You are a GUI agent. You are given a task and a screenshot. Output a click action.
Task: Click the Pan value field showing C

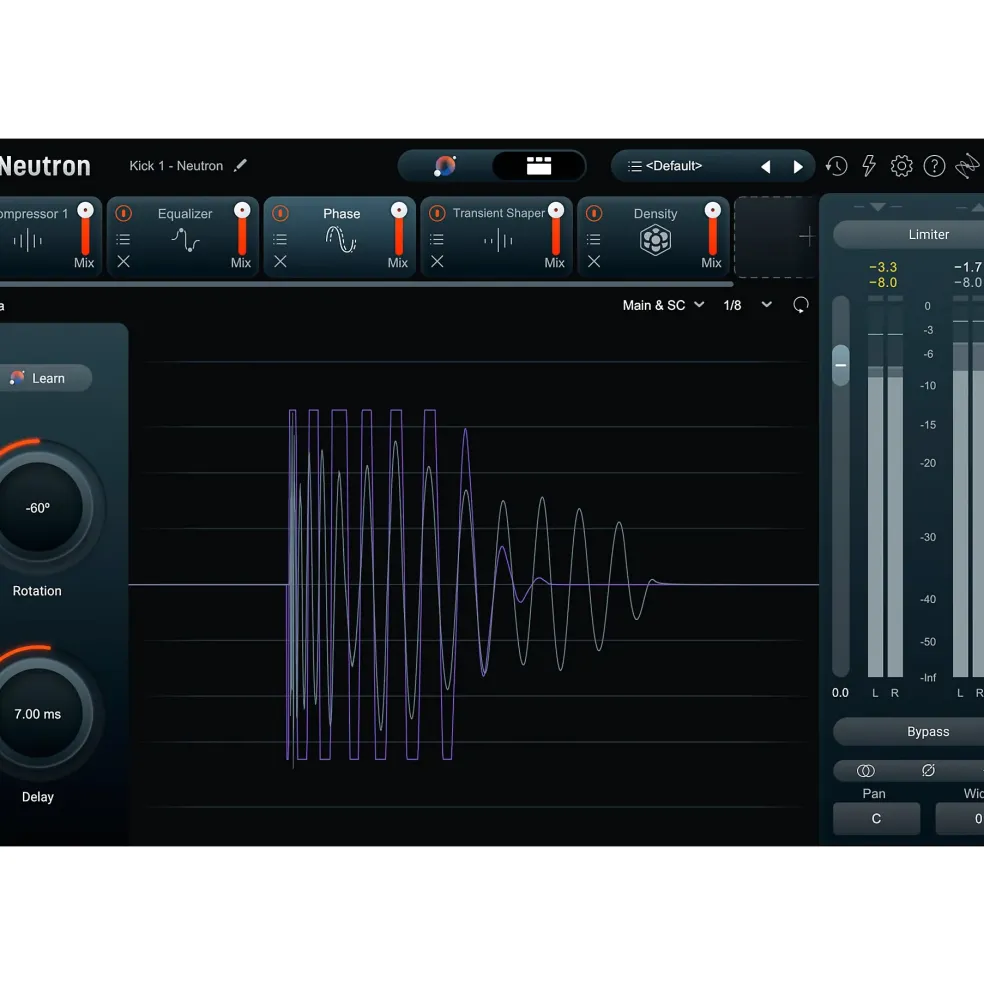[876, 819]
